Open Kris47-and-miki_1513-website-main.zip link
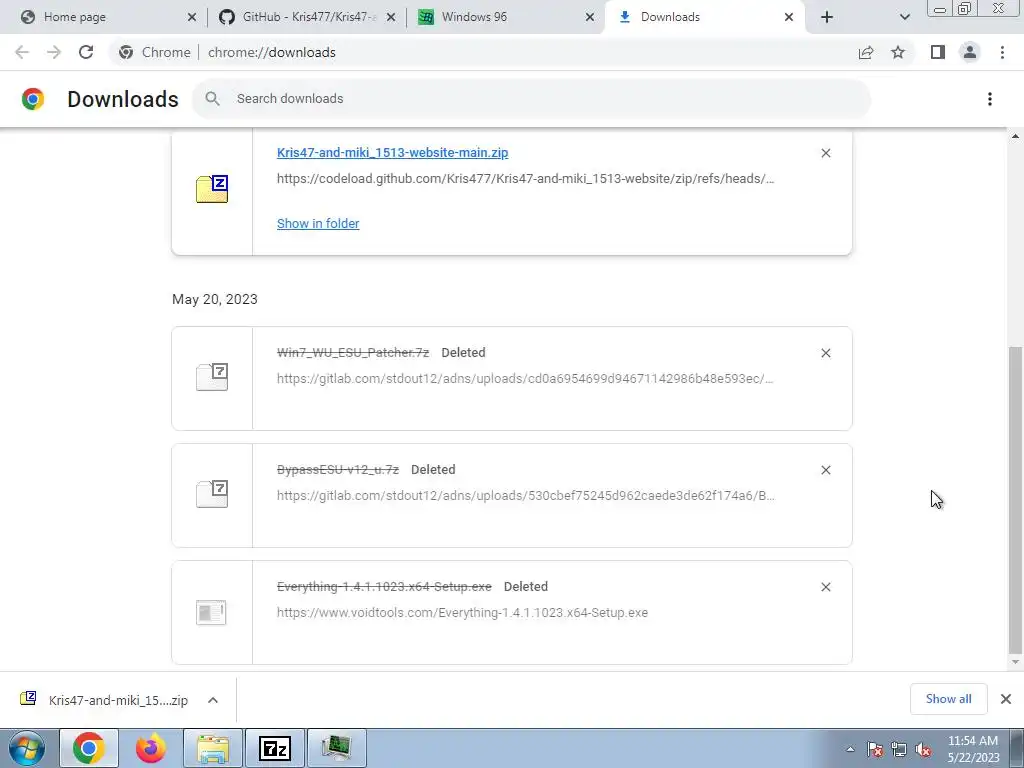This screenshot has height=768, width=1024. (x=392, y=153)
